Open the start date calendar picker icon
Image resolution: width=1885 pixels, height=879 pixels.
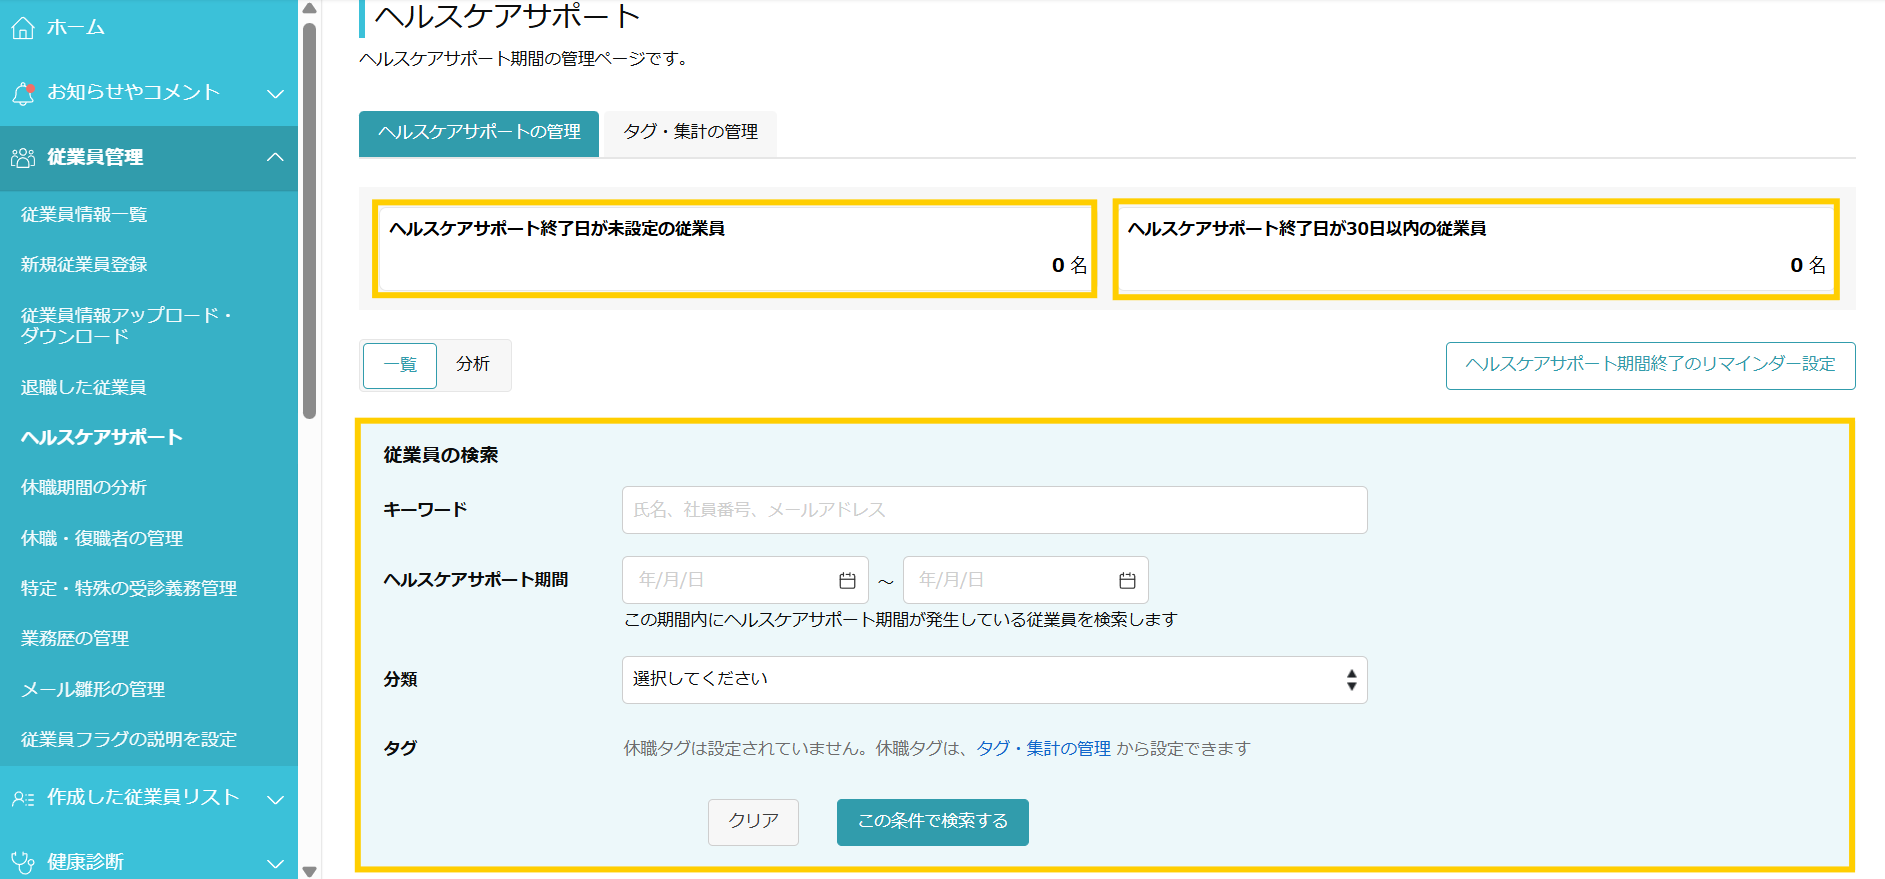[x=847, y=580]
